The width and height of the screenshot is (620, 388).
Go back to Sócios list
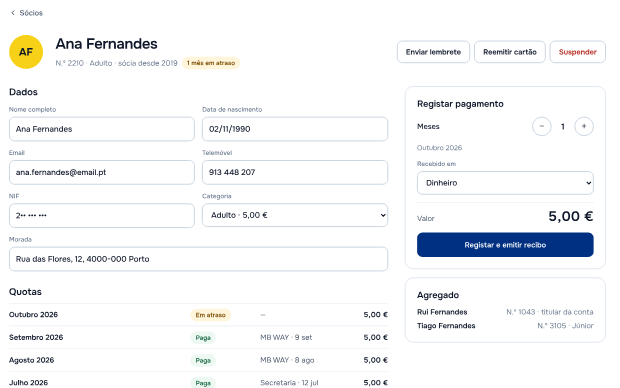26,13
